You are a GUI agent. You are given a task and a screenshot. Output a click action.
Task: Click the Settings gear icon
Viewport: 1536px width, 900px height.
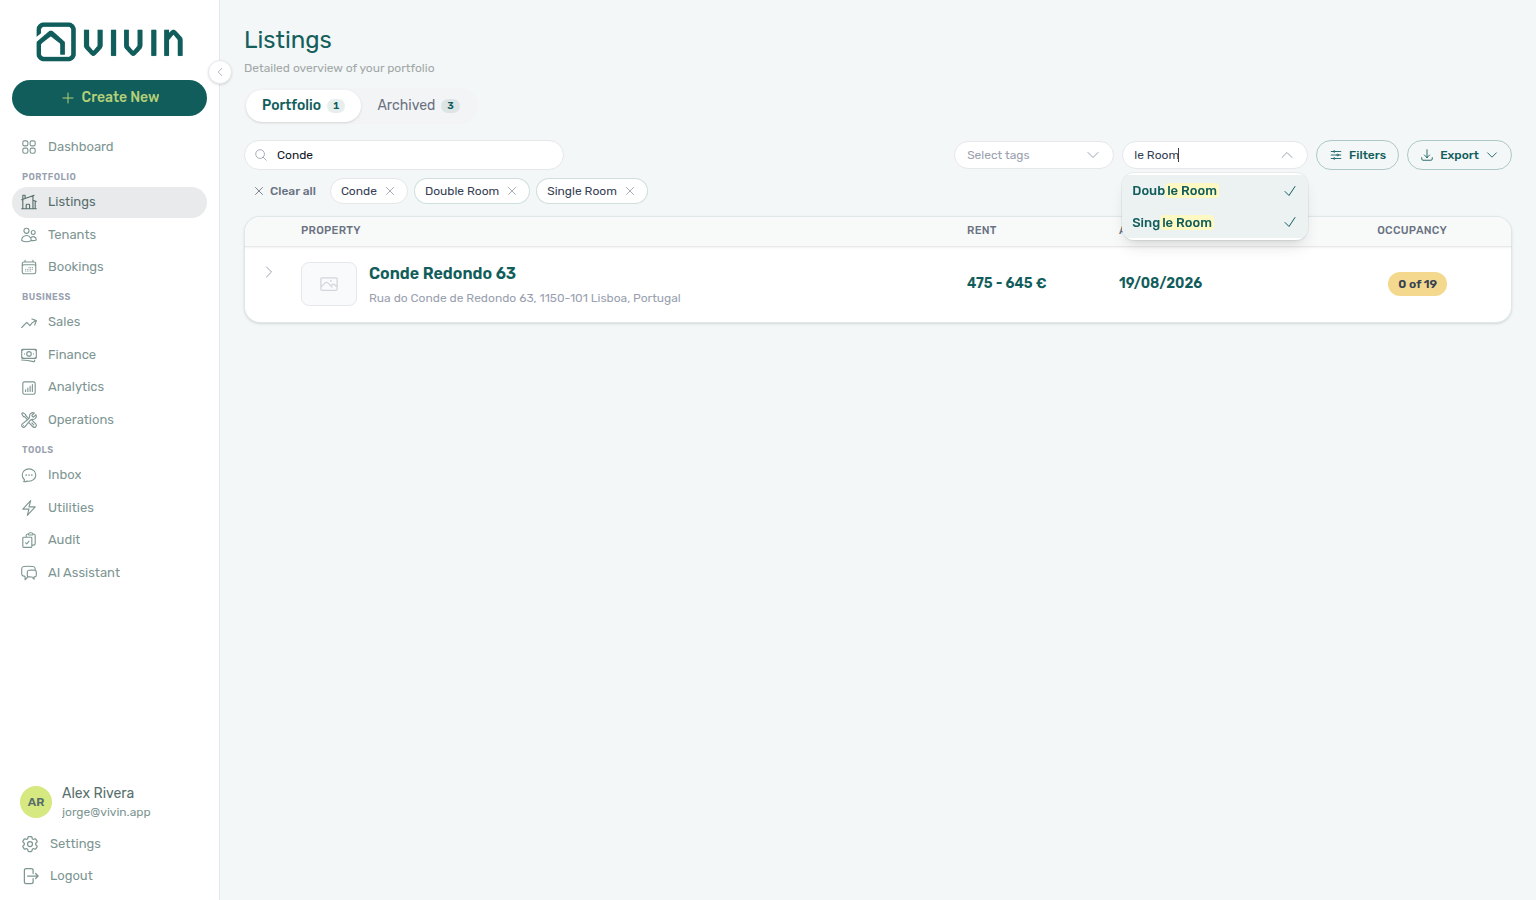tap(30, 844)
